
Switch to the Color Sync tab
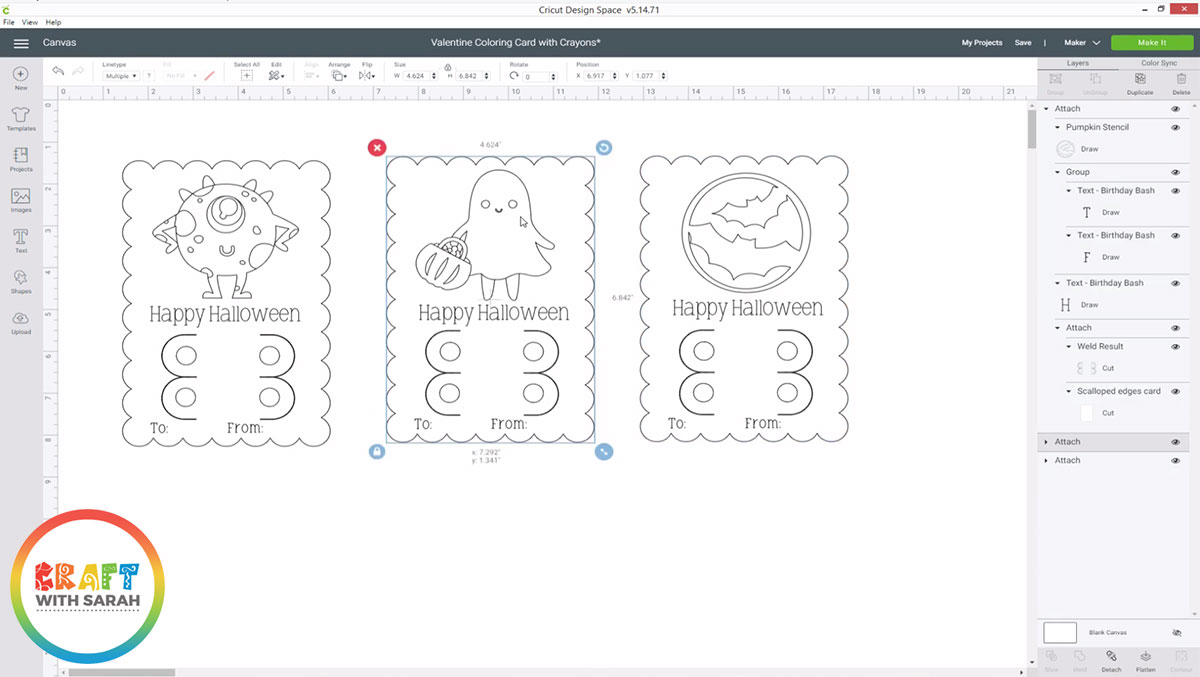pyautogui.click(x=1159, y=63)
